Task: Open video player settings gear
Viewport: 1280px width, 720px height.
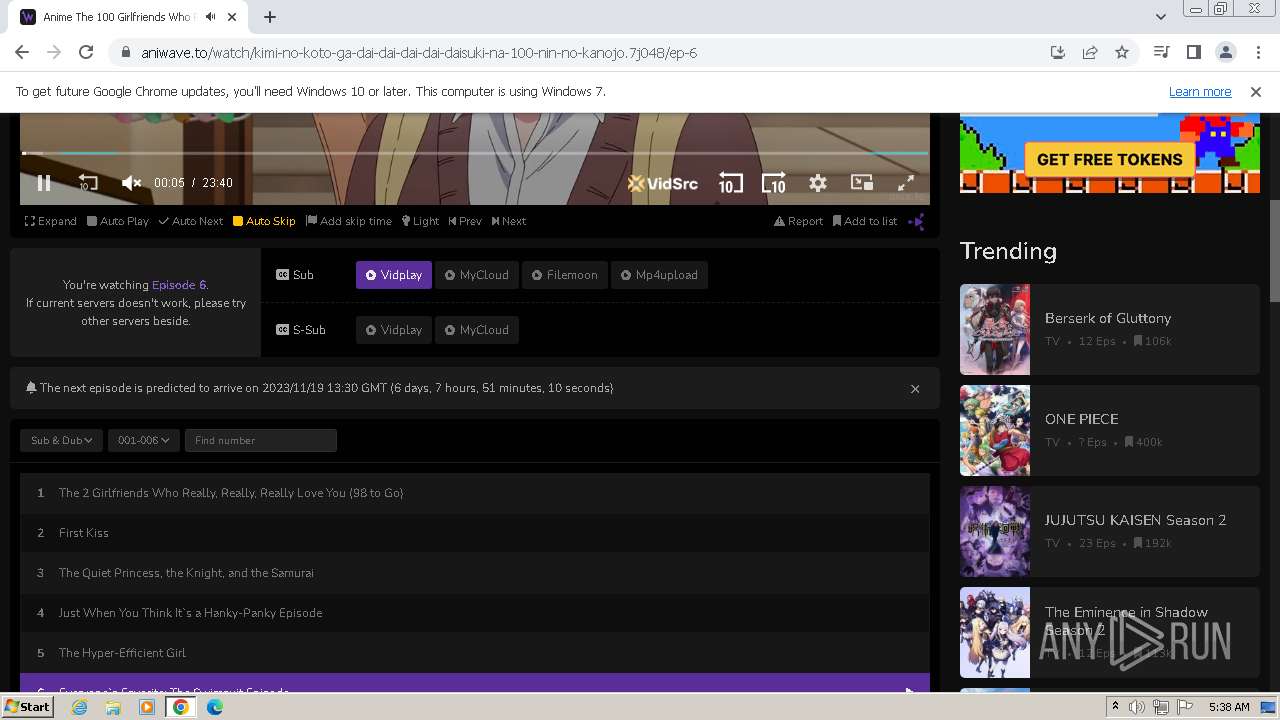Action: (818, 183)
